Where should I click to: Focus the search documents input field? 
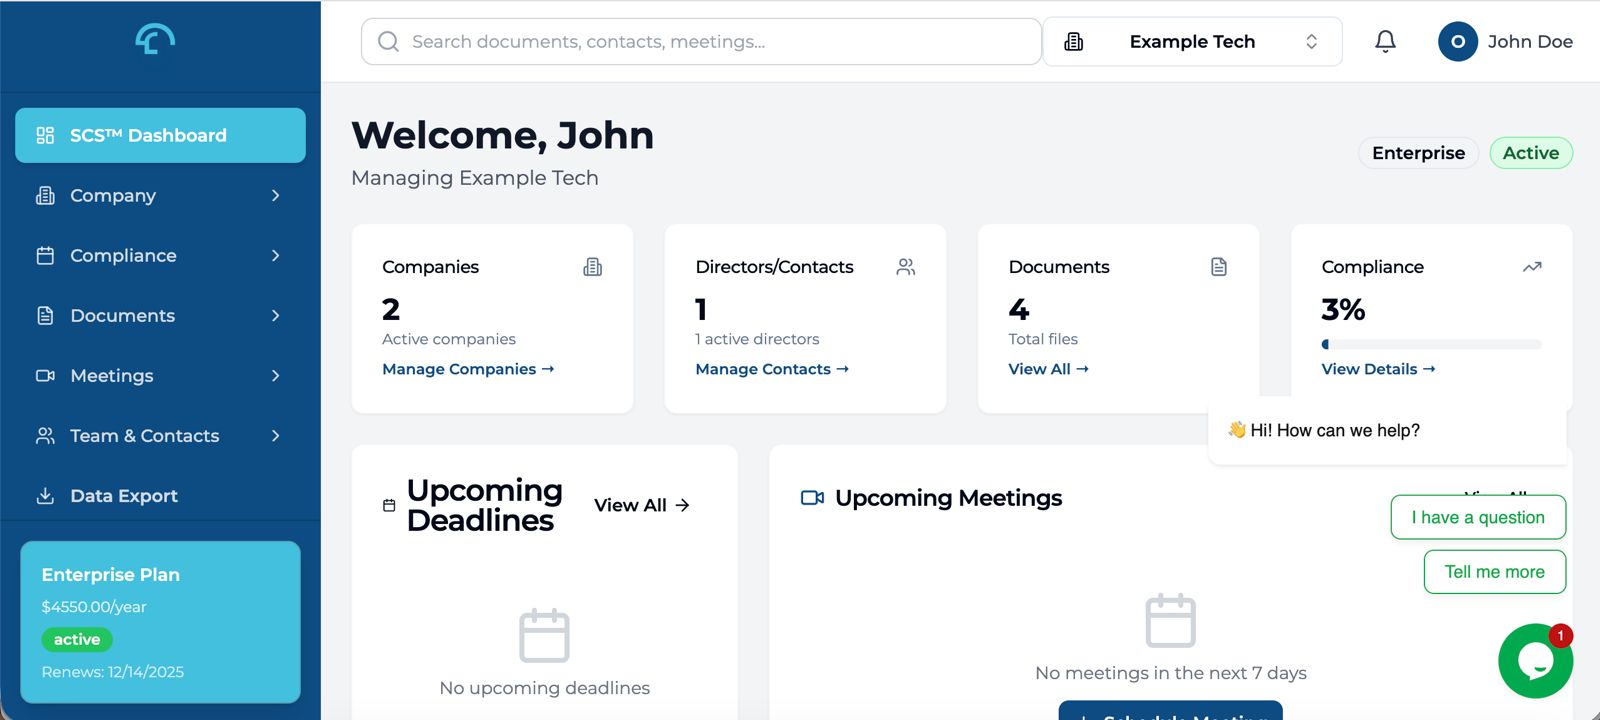tap(700, 42)
